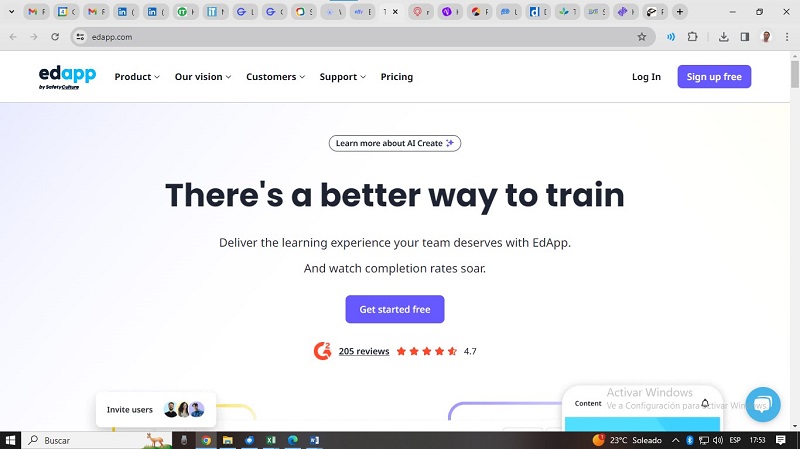Click the 17:53 clock in the taskbar

758,440
